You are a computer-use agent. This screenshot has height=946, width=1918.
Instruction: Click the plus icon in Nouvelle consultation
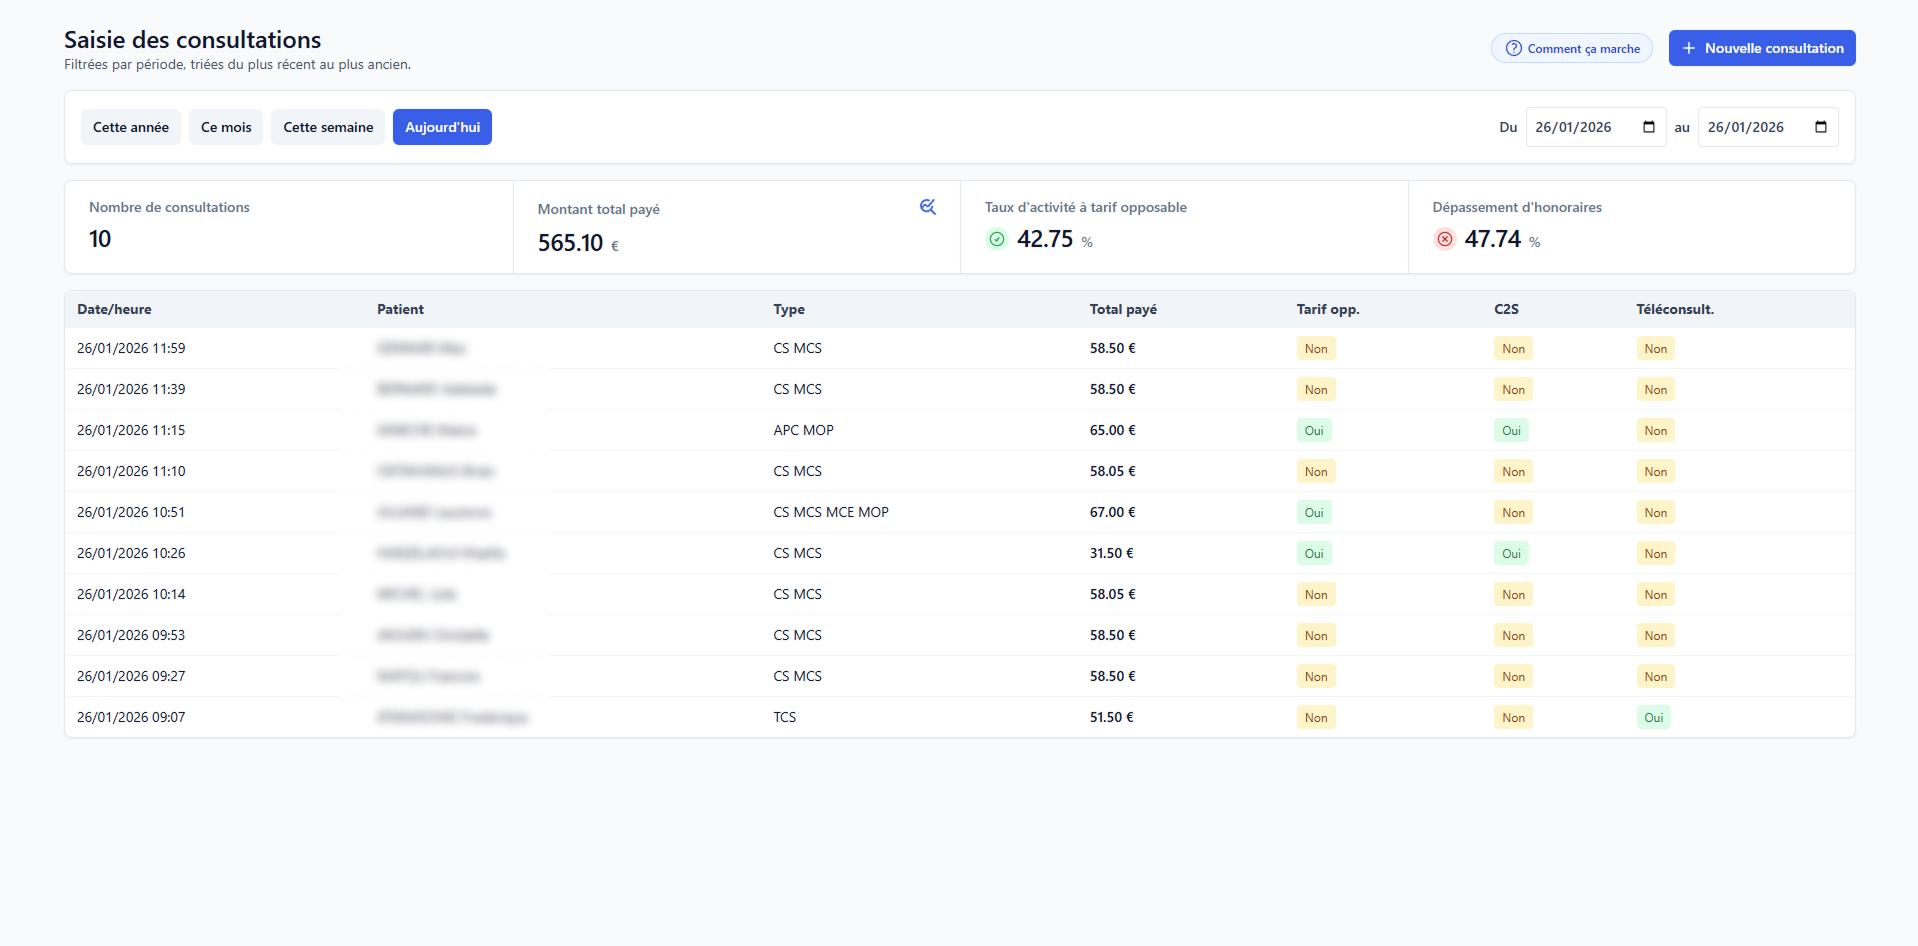(x=1688, y=48)
